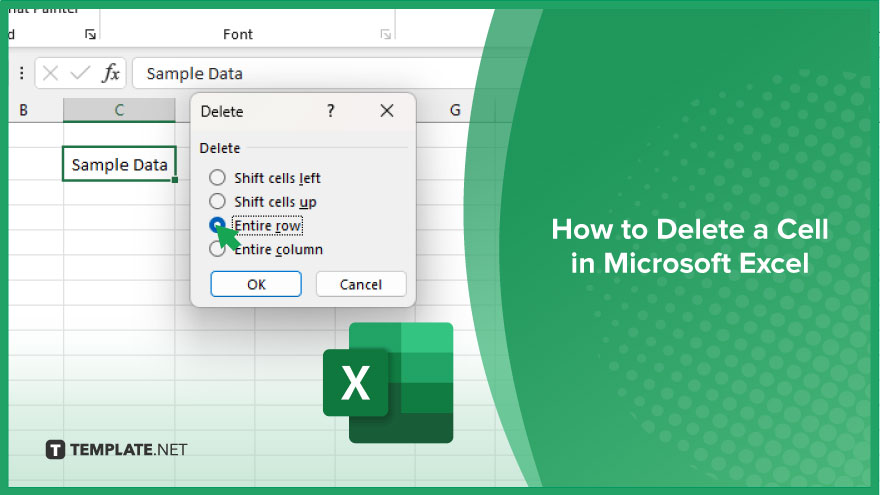The height and width of the screenshot is (495, 880).
Task: Choose the Entire row radio button
Action: tap(217, 225)
